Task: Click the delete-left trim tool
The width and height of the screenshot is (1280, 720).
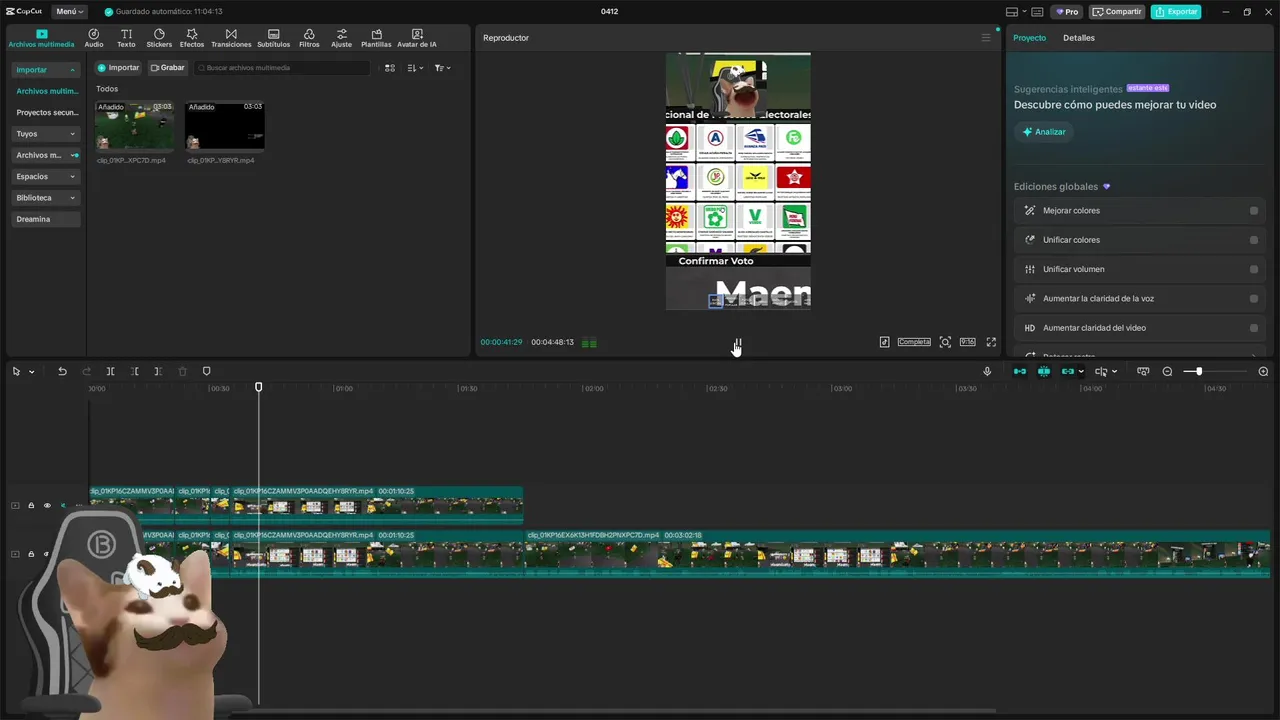Action: [134, 371]
